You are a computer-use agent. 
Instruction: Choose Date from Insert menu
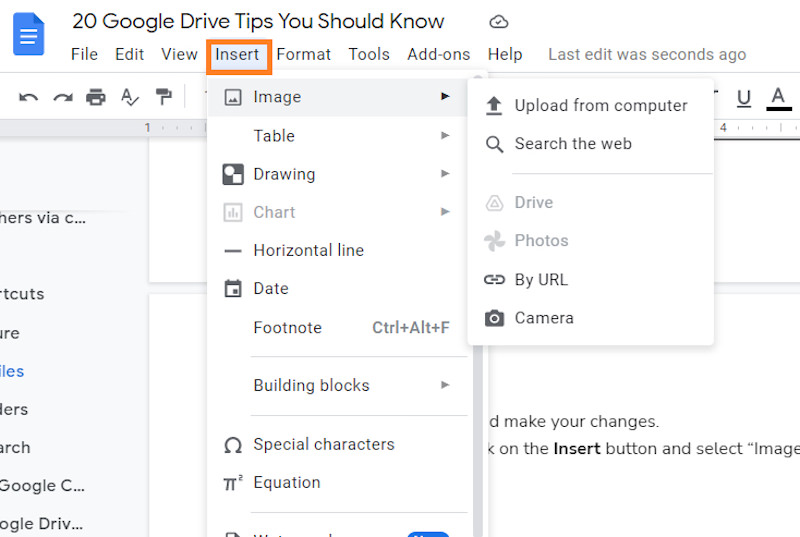[338, 289]
